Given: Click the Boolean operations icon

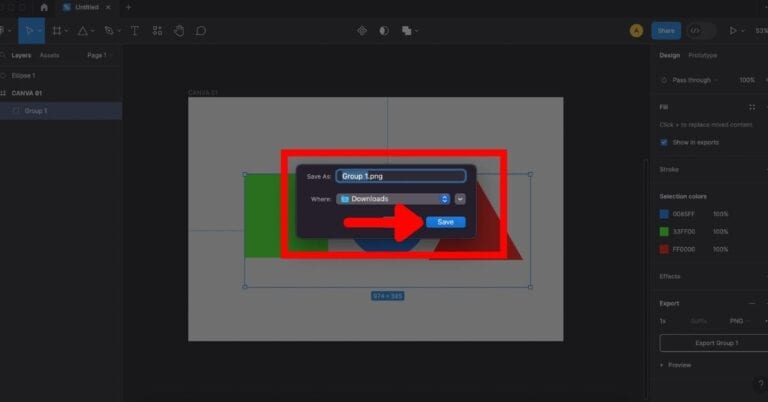Looking at the screenshot, I should [x=406, y=31].
